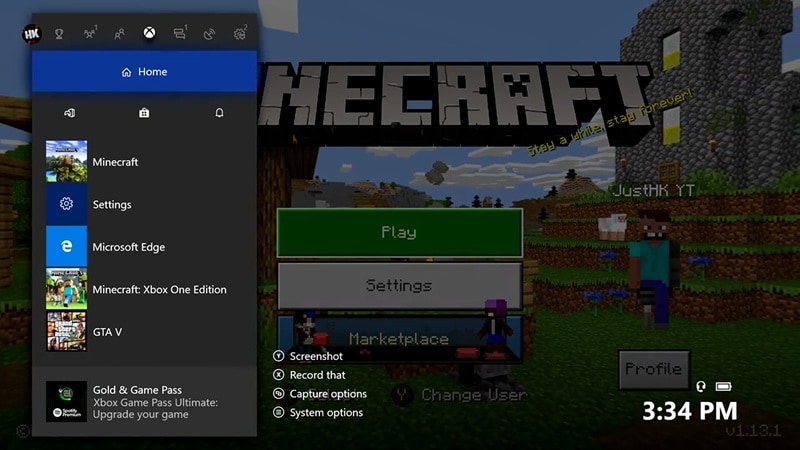The width and height of the screenshot is (800, 450).
Task: Click the 3:34 PM clock
Action: [x=690, y=411]
